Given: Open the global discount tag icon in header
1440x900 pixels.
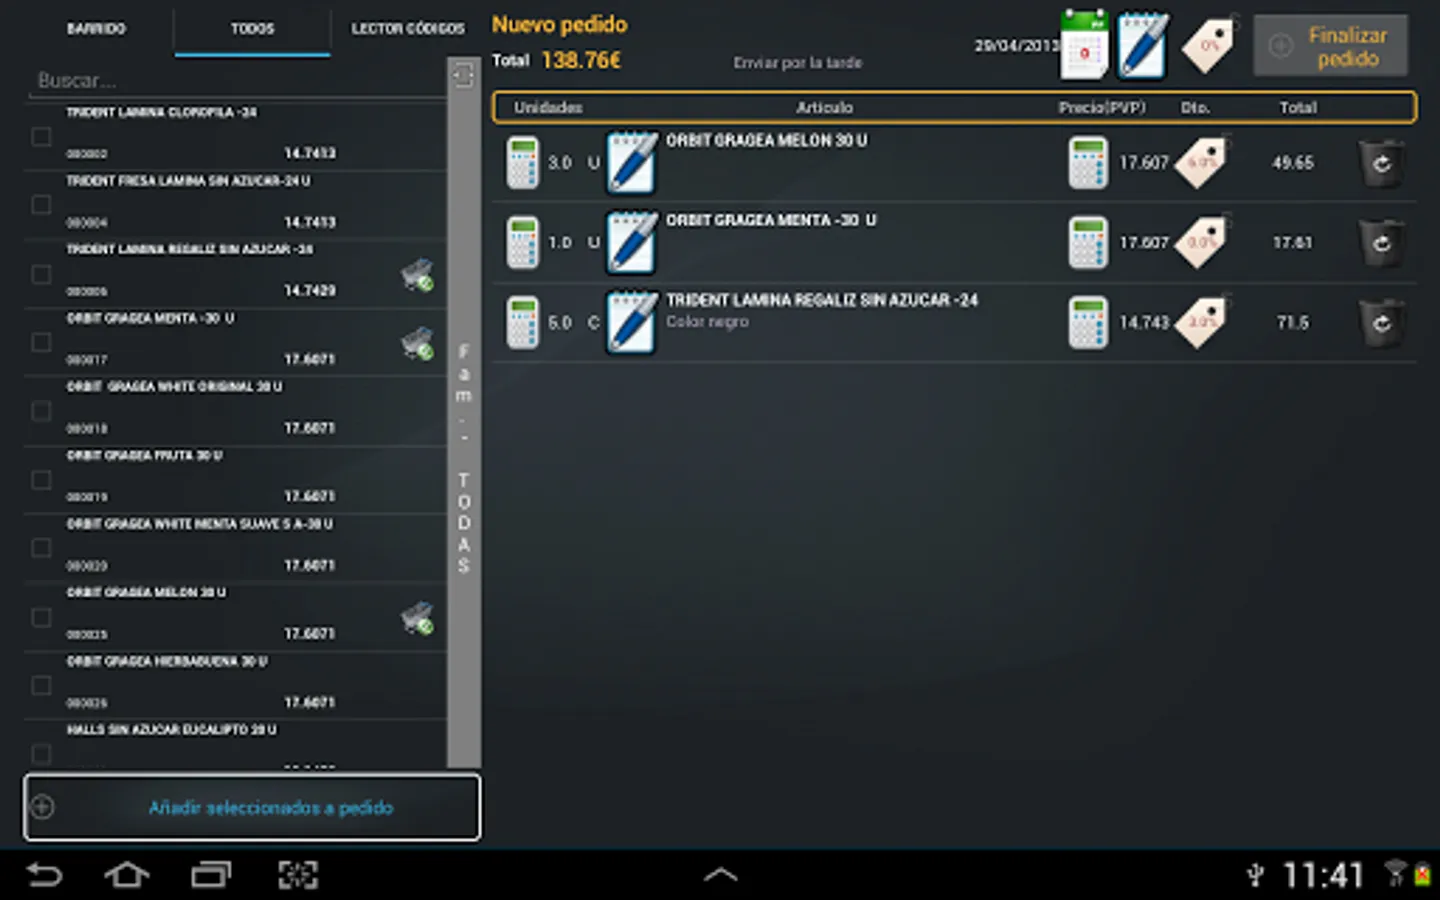Looking at the screenshot, I should pyautogui.click(x=1208, y=45).
